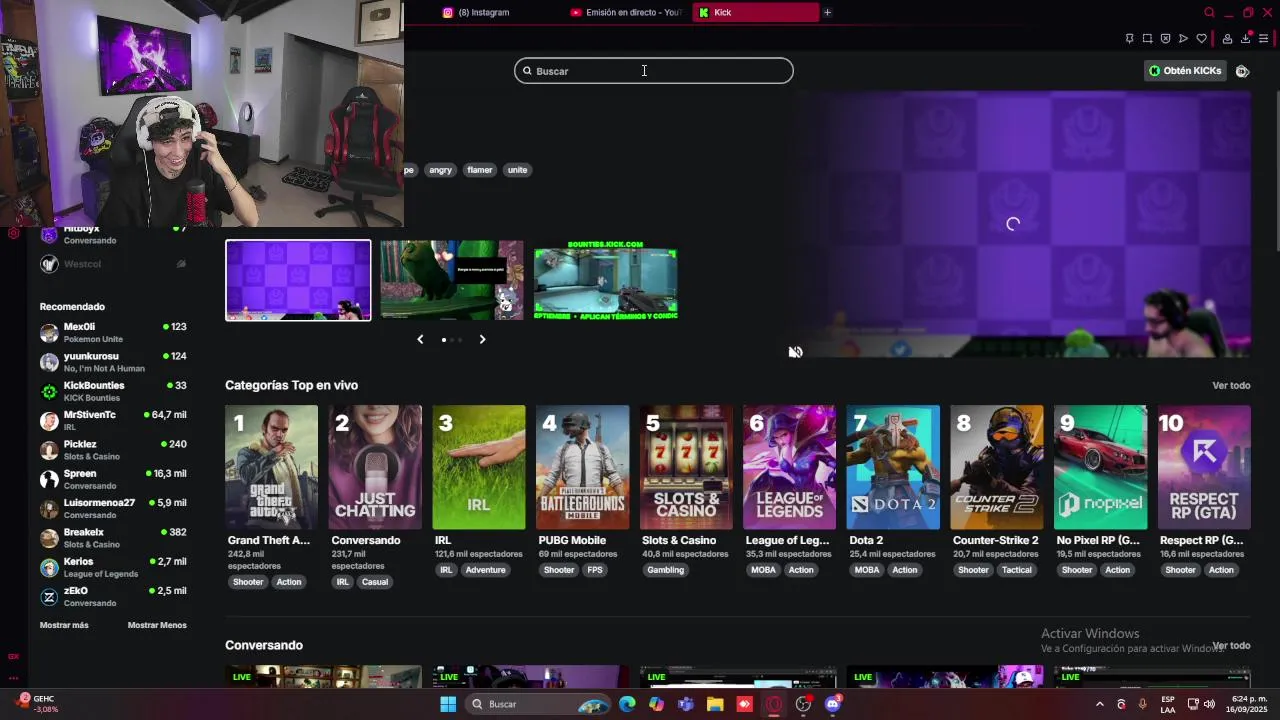The image size is (1280, 720).
Task: Select the bounties.kick.com stream thumbnail
Action: (x=606, y=280)
